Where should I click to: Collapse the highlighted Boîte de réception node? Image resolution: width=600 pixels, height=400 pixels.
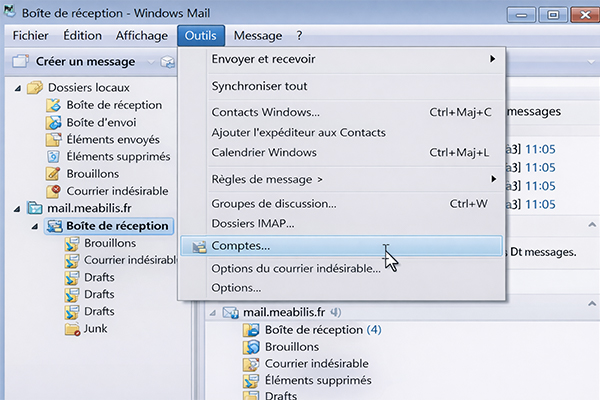click(35, 227)
